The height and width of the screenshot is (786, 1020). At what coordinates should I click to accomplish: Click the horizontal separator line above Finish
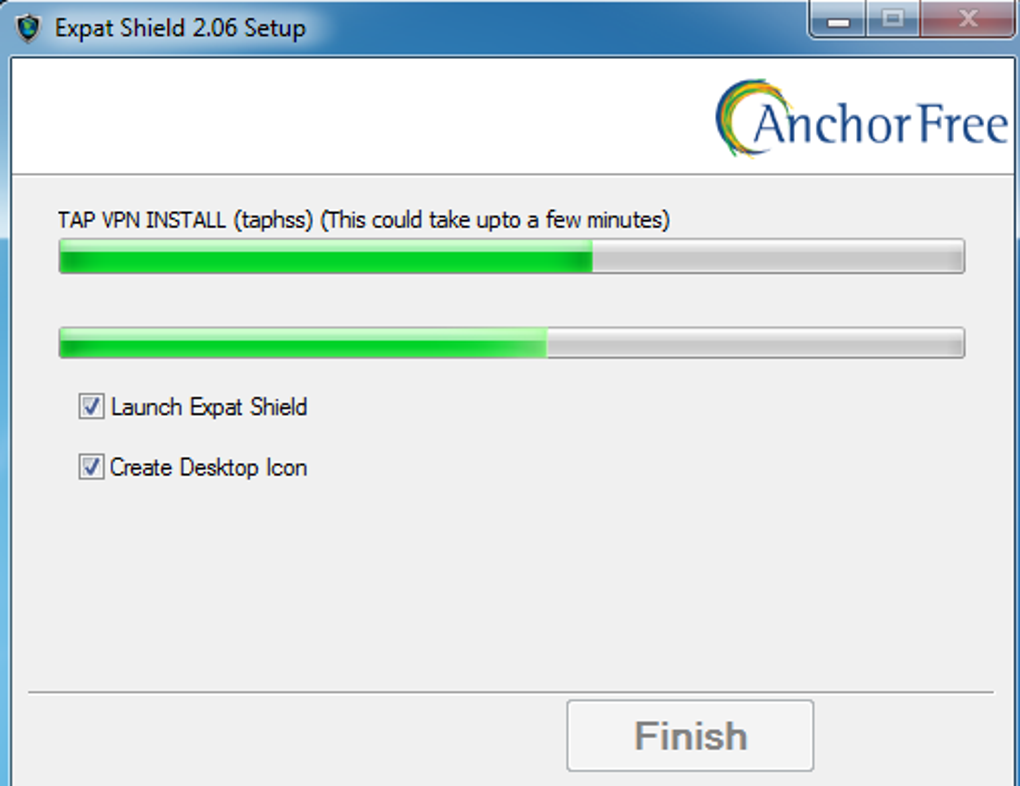(x=511, y=692)
